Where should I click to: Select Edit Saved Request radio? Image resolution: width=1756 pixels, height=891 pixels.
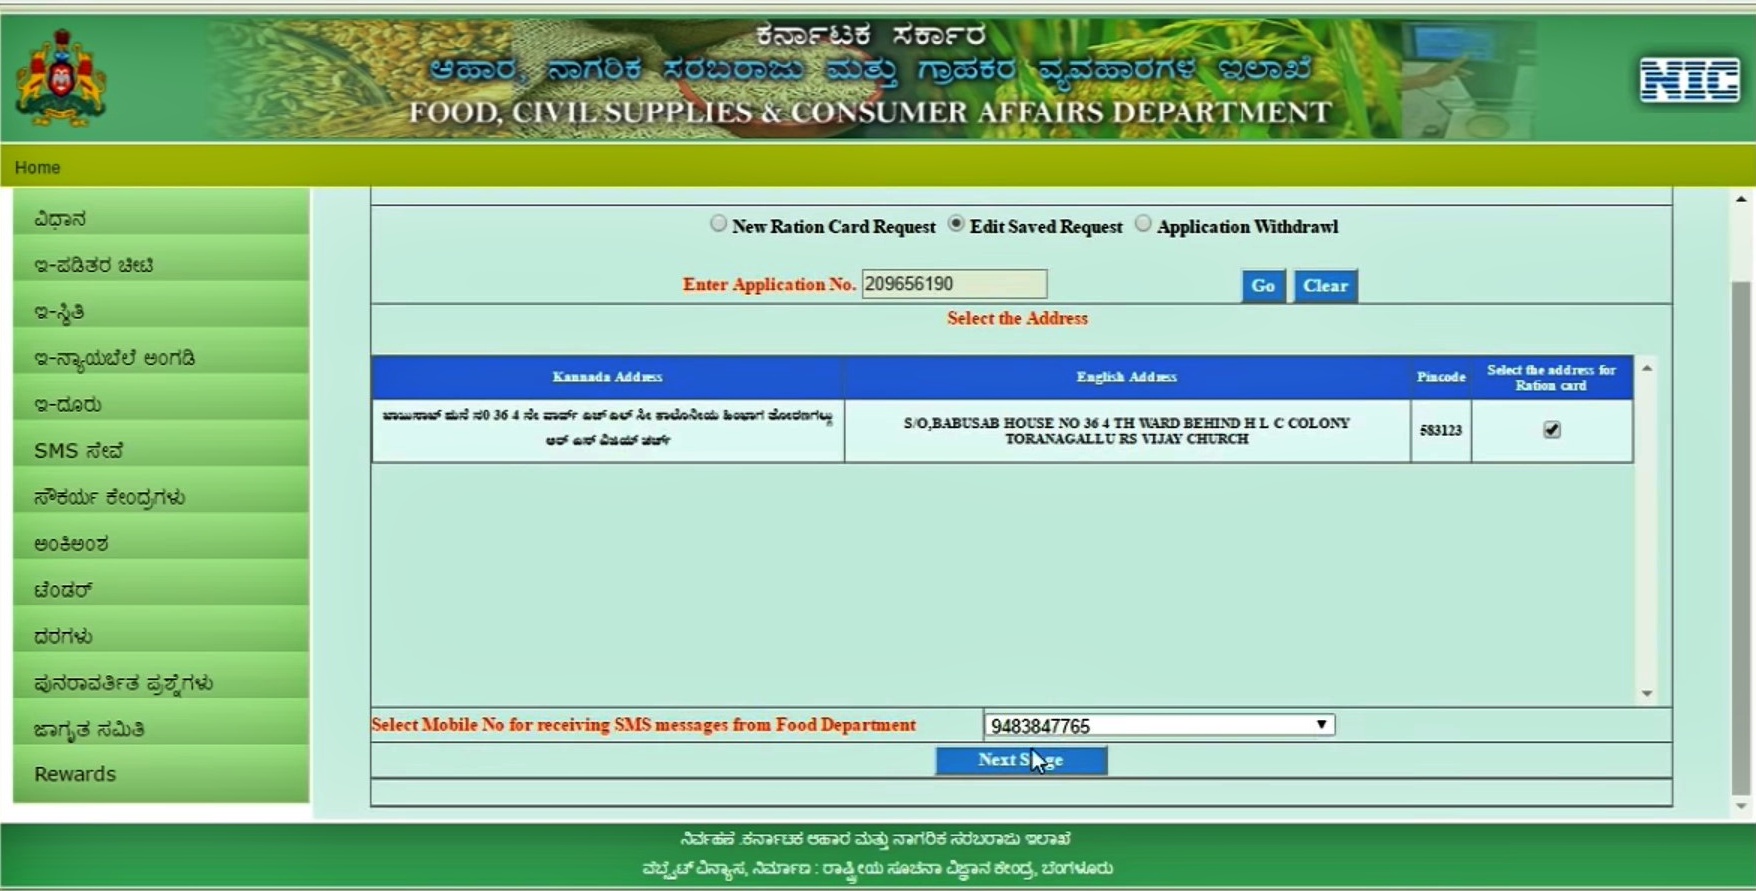pos(956,224)
